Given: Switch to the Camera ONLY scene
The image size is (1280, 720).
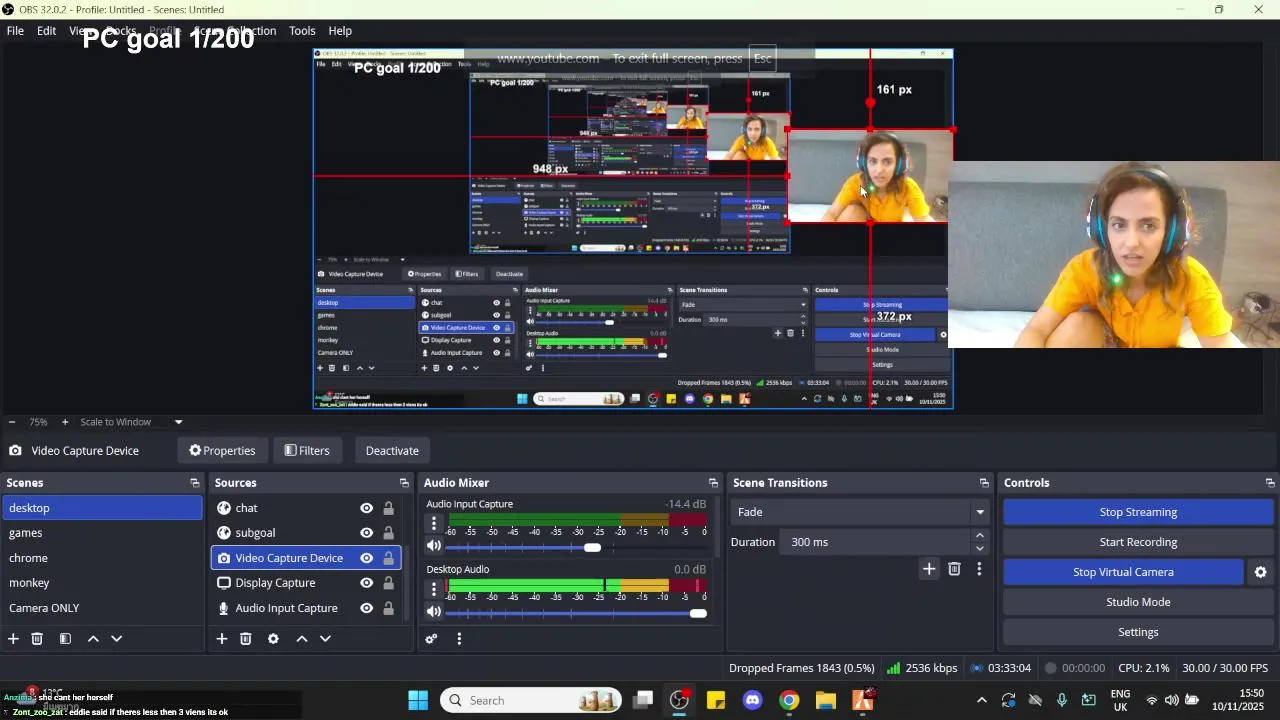Looking at the screenshot, I should 102,608.
